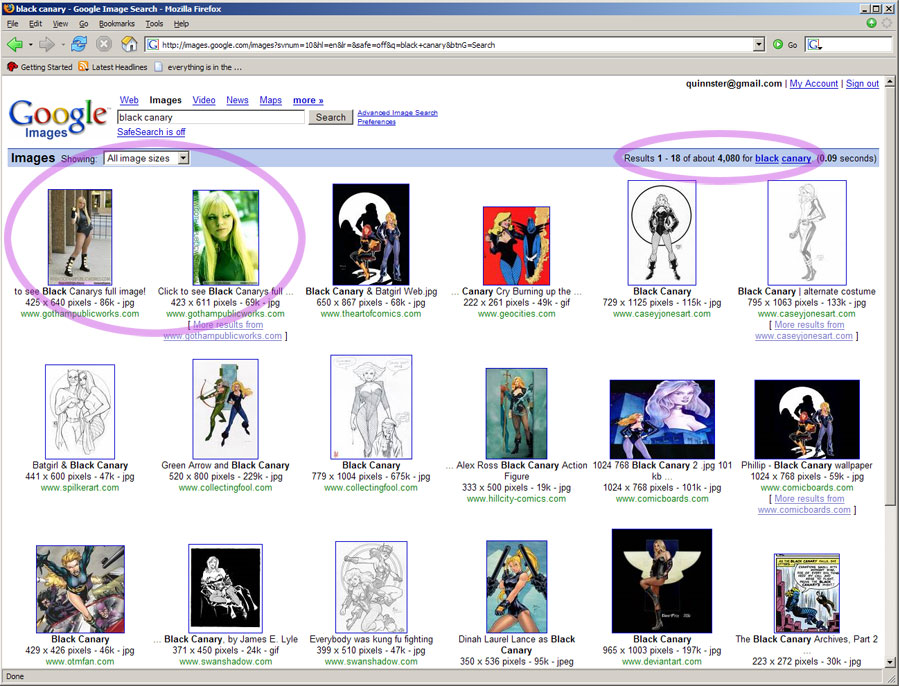Open the Preferences link
This screenshot has width=900, height=686.
tap(377, 122)
